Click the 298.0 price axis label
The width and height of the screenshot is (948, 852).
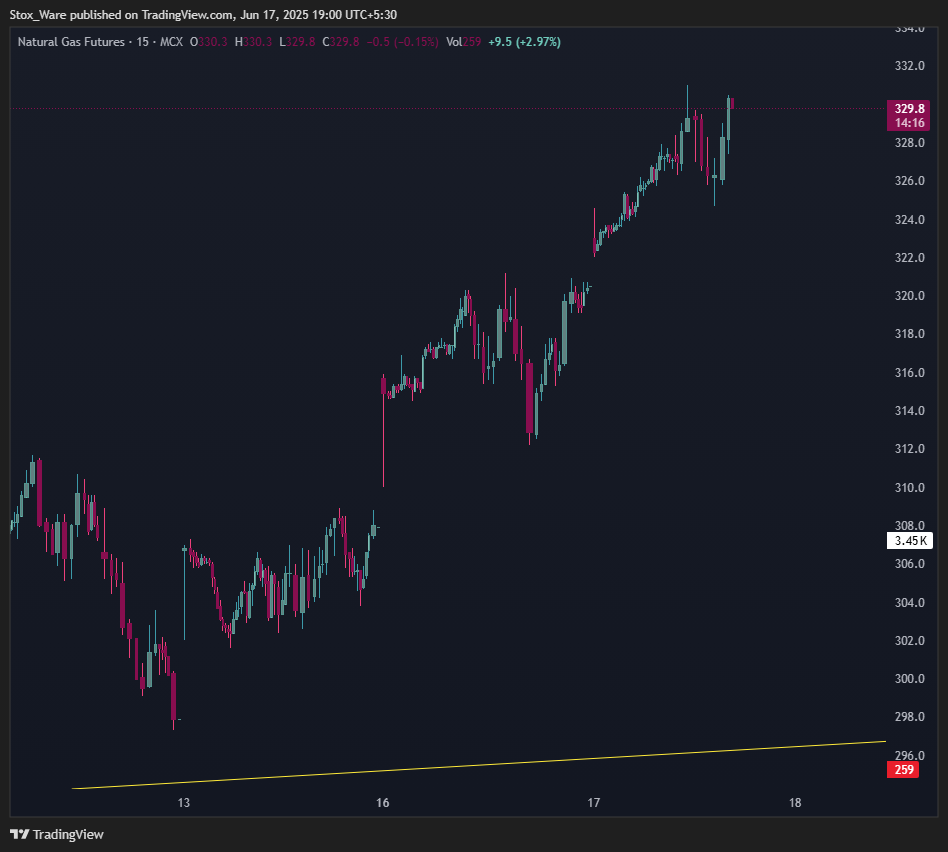[909, 717]
